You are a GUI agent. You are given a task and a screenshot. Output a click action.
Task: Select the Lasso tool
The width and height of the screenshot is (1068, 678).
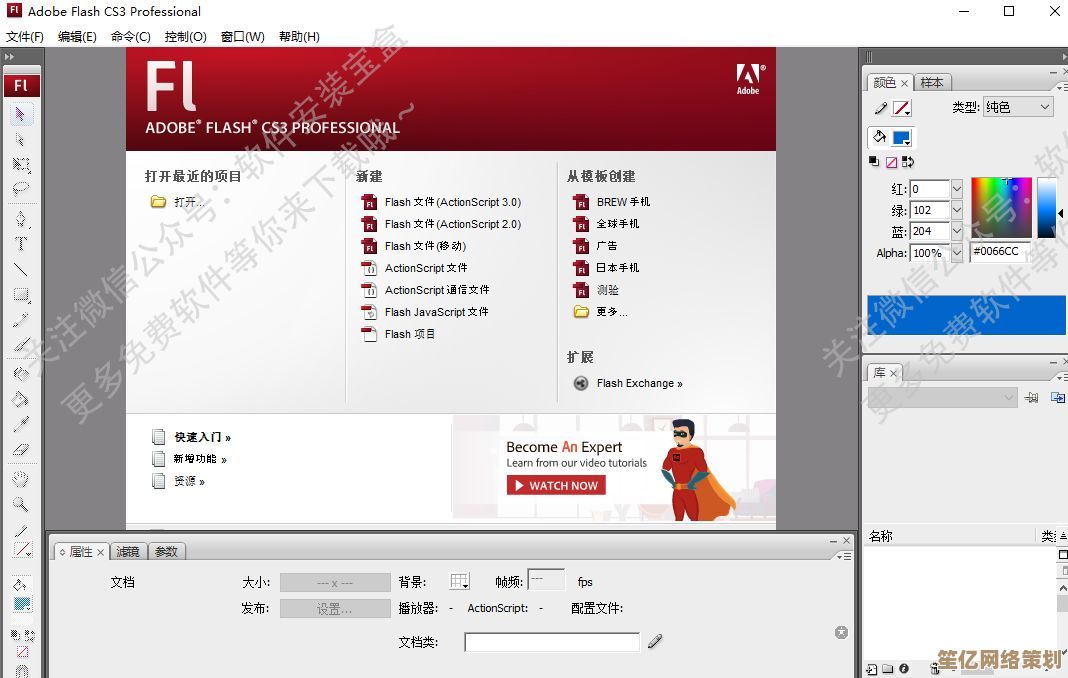click(x=20, y=189)
